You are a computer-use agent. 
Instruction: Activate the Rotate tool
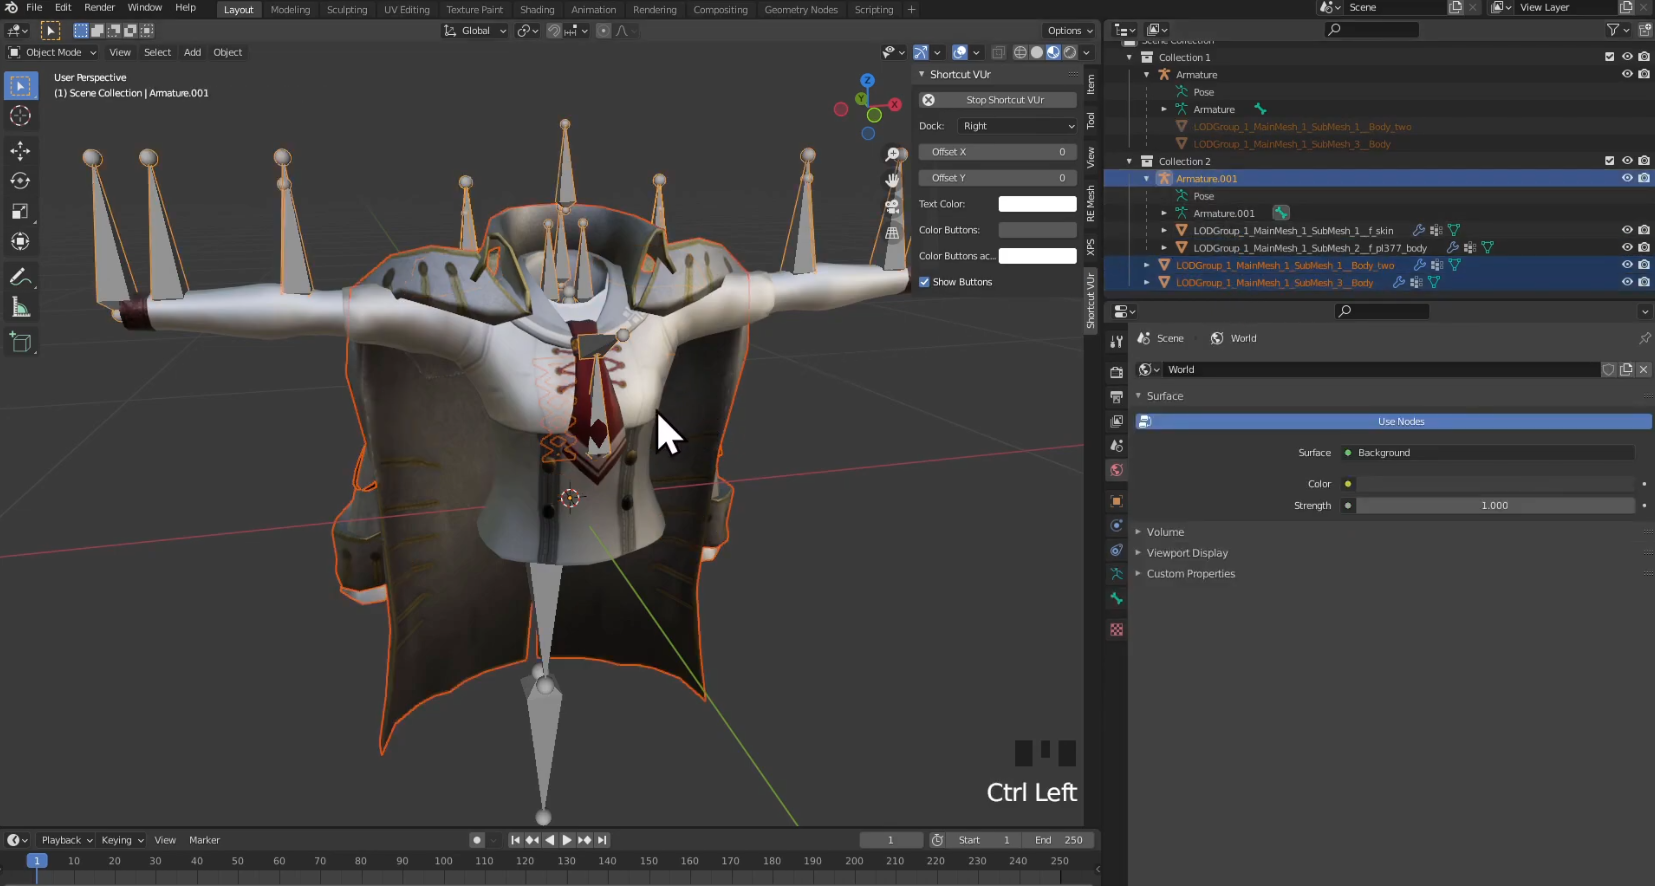tap(20, 181)
